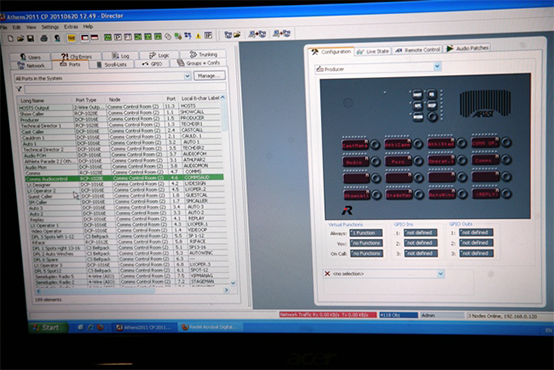
Task: Open the Groups + Confs tab
Action: pyautogui.click(x=199, y=63)
